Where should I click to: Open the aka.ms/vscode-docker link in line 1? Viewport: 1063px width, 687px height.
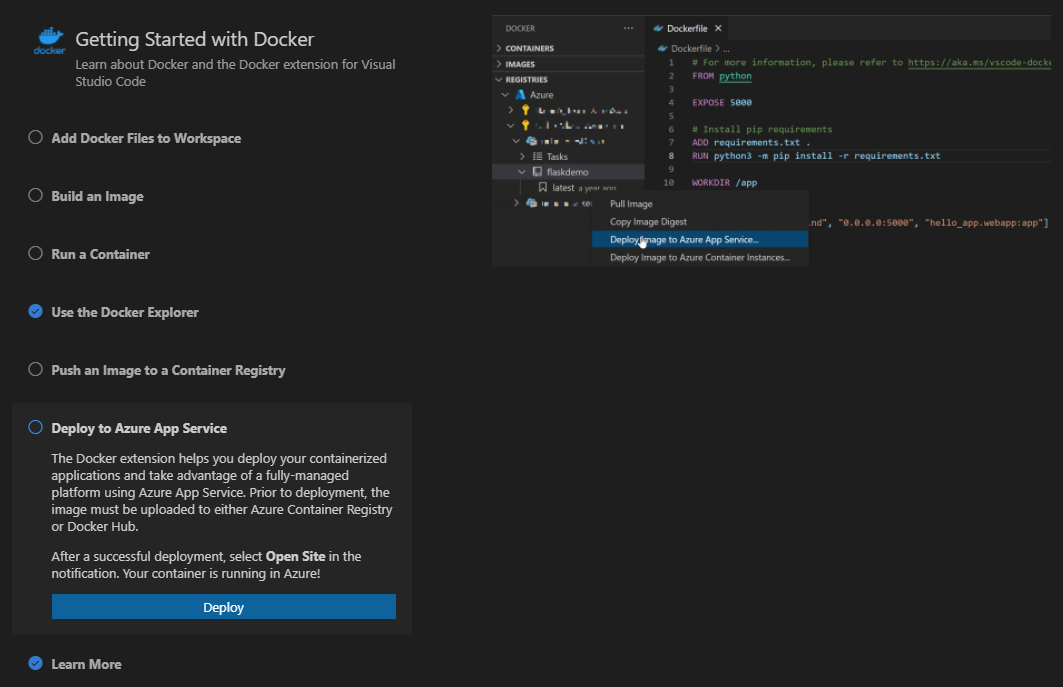pyautogui.click(x=979, y=62)
